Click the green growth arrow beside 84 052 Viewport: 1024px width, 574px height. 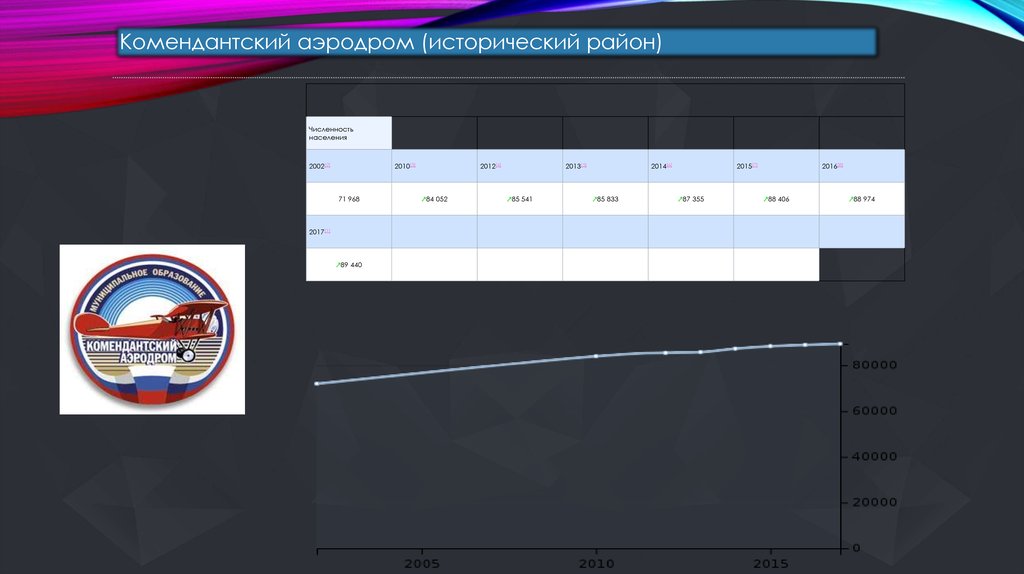[x=423, y=199]
